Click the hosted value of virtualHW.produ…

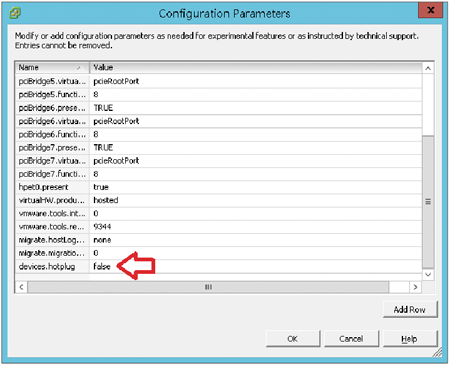click(x=106, y=200)
